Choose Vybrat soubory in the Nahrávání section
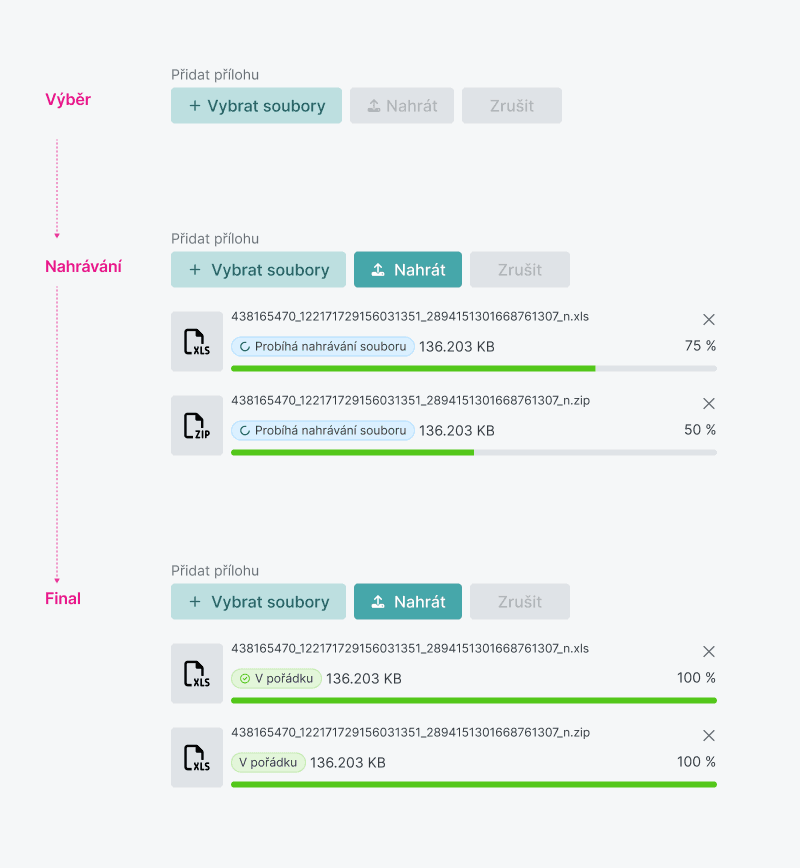Image resolution: width=800 pixels, height=868 pixels. 258,270
